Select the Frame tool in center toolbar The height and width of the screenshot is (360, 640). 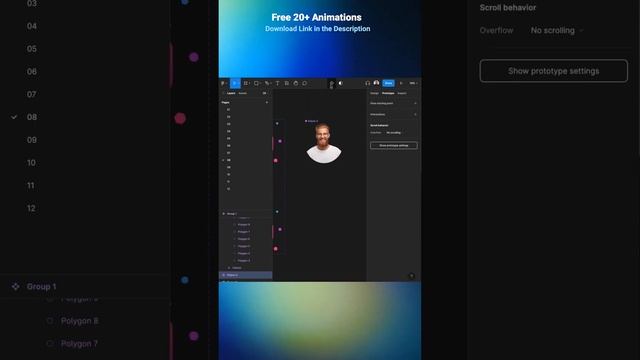click(246, 83)
